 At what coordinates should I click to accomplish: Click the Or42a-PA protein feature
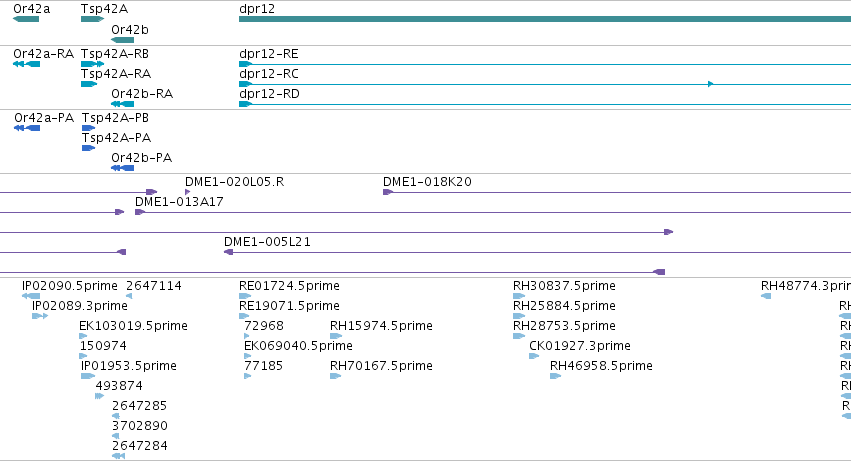tap(27, 128)
